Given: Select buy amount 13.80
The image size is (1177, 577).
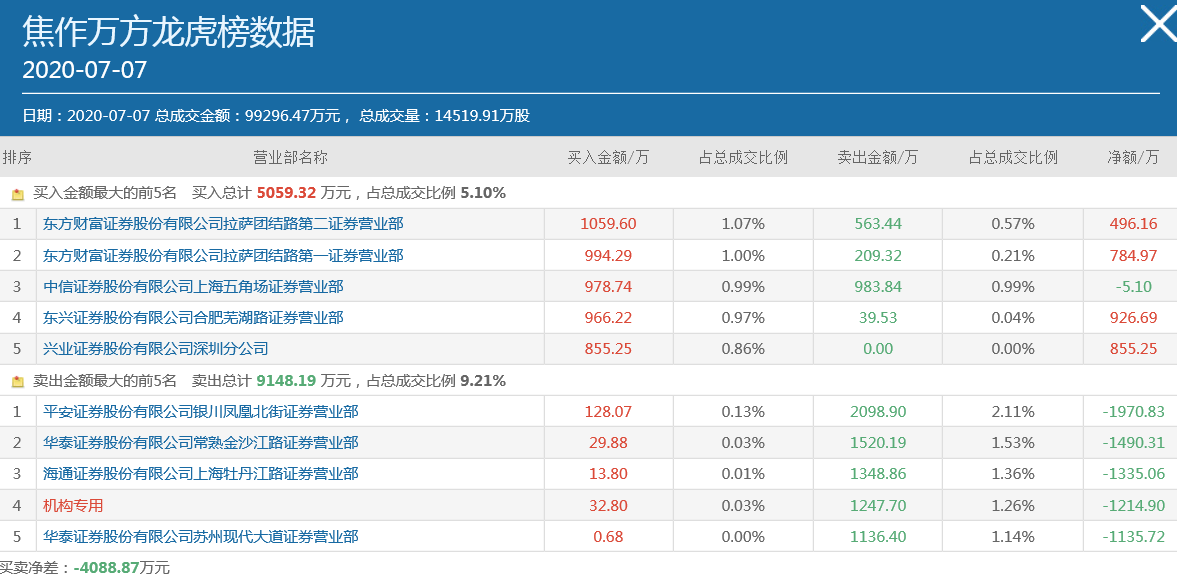Looking at the screenshot, I should 608,473.
